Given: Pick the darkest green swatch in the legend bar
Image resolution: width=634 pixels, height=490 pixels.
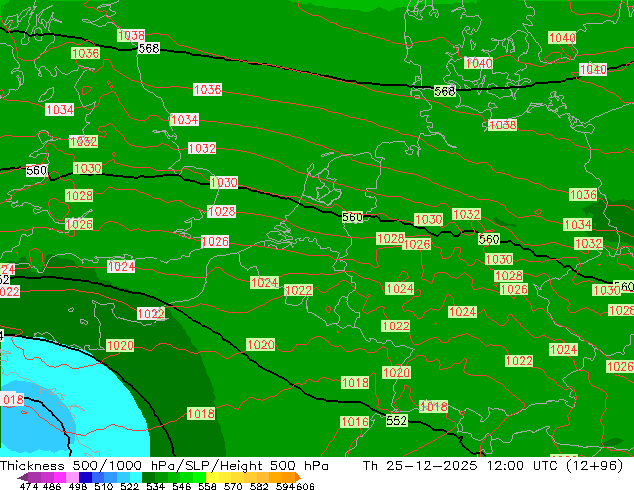Looking at the screenshot, I should [148, 477].
